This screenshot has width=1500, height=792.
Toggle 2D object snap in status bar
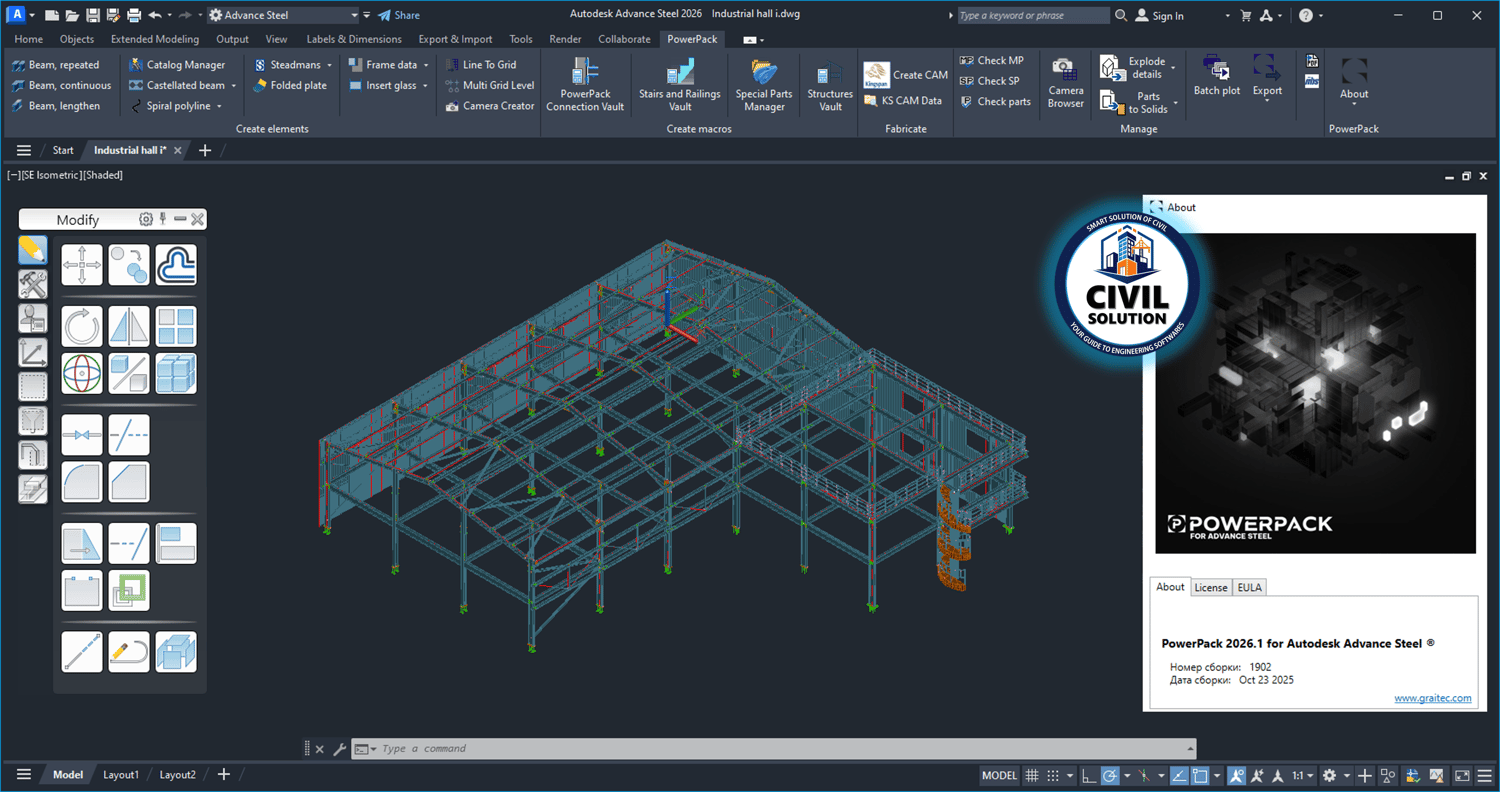tap(1200, 776)
